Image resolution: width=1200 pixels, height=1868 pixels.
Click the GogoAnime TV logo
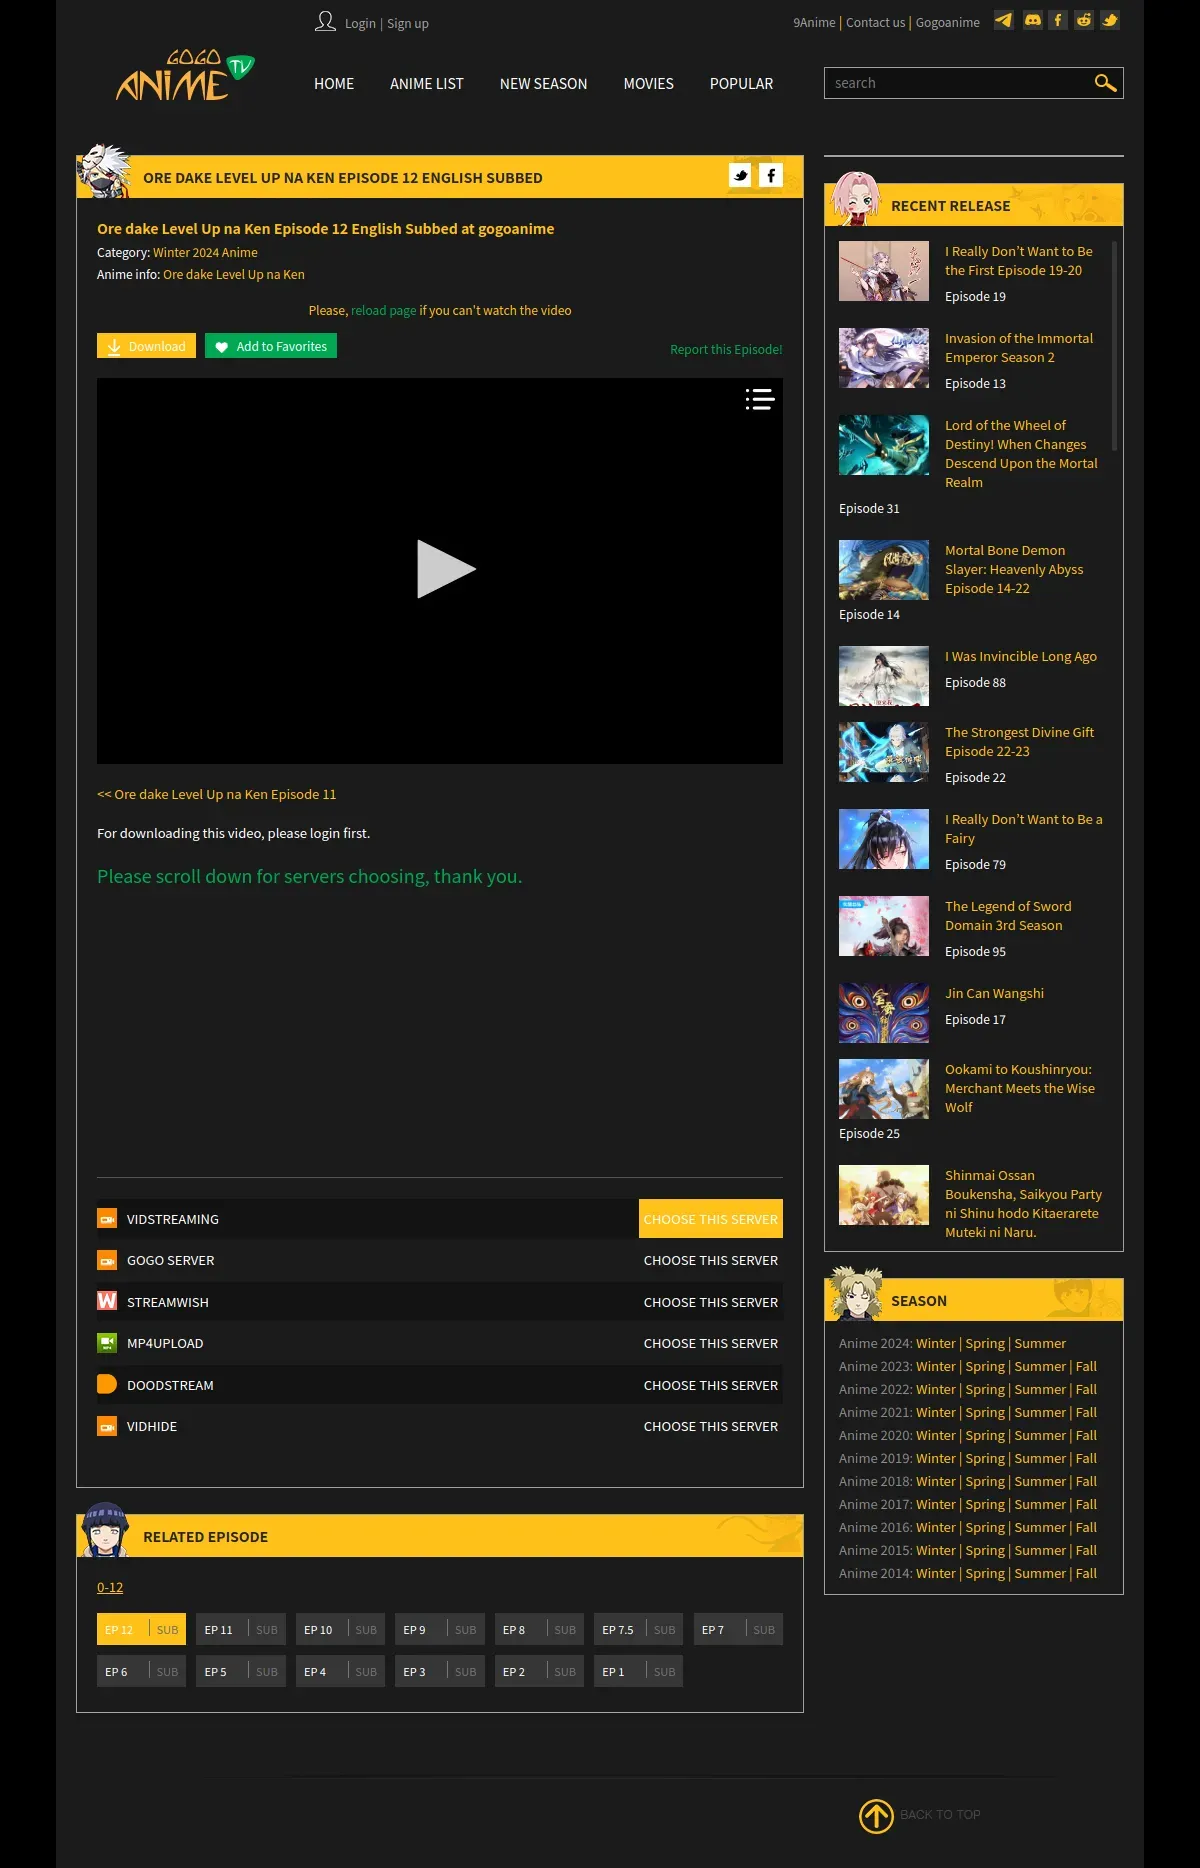tap(185, 76)
